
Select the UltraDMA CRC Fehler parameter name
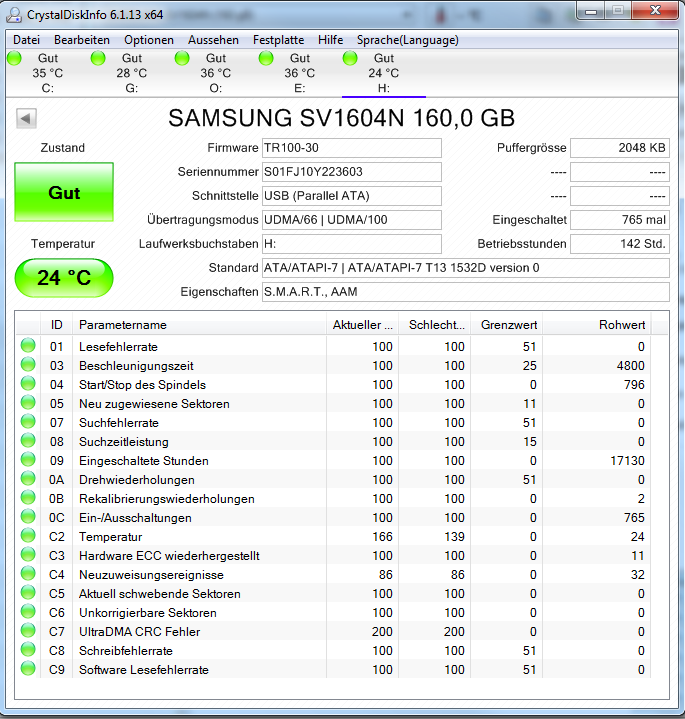pos(139,632)
